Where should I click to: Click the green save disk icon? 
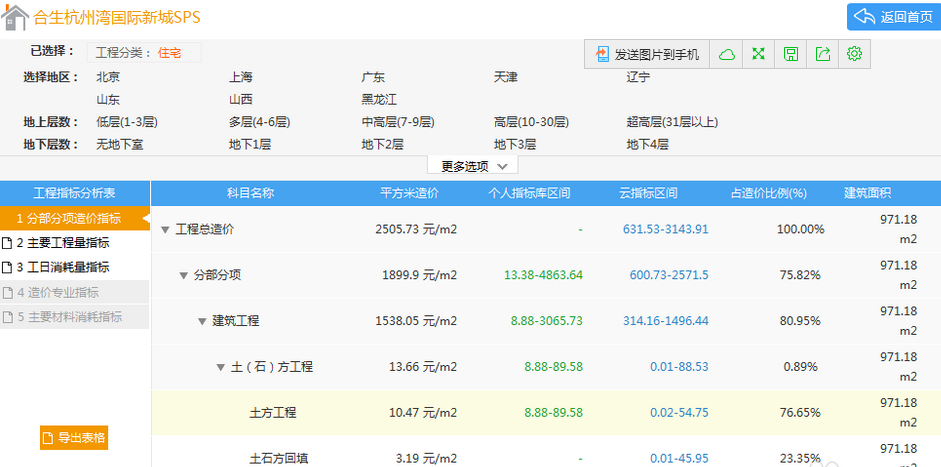(791, 54)
